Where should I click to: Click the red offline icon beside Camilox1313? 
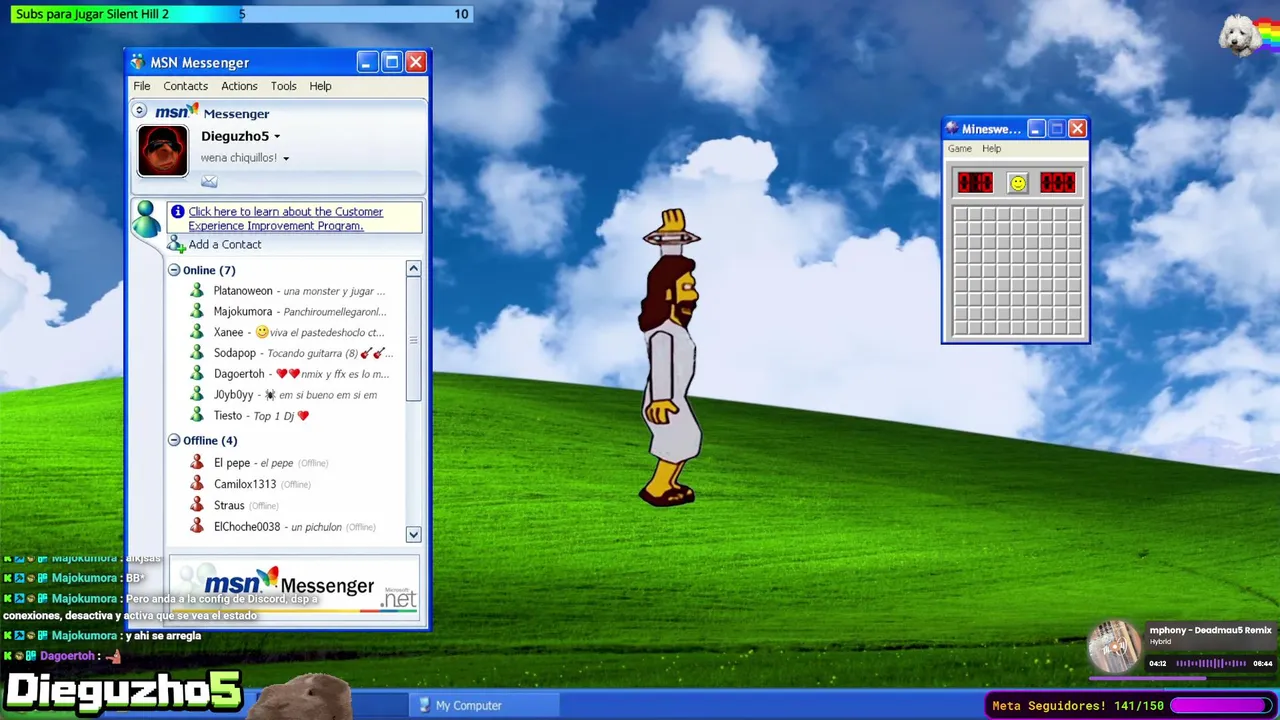tap(197, 484)
